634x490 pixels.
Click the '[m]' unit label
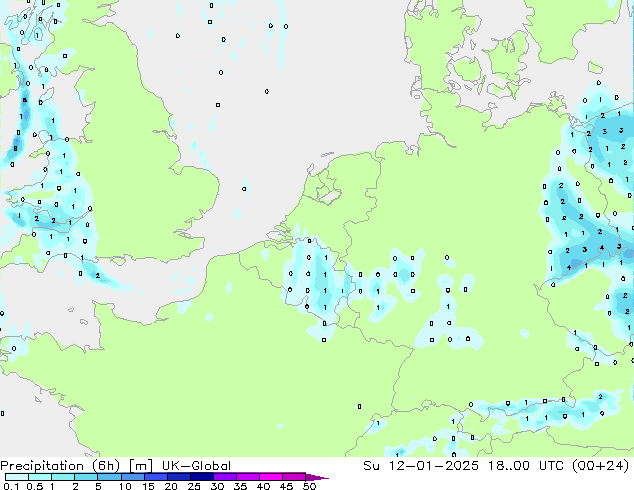tap(141, 466)
